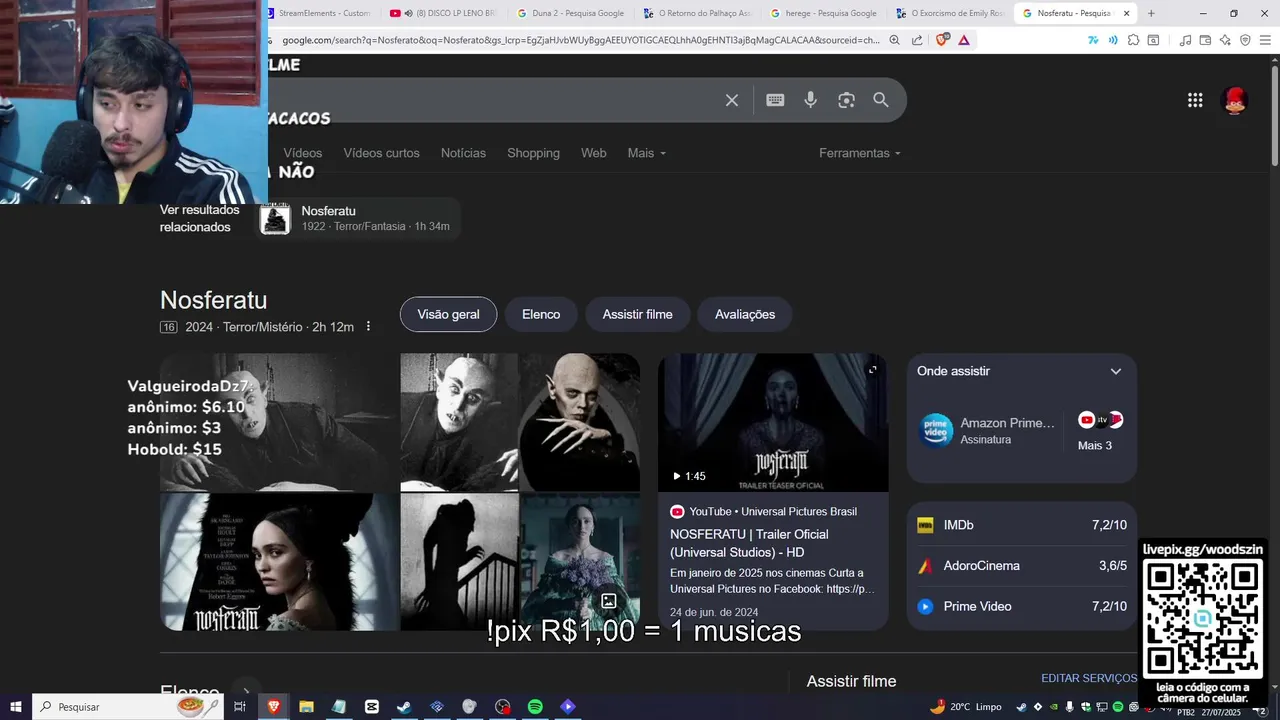Clear the Google search box text
Viewport: 1280px width, 720px height.
click(x=732, y=100)
